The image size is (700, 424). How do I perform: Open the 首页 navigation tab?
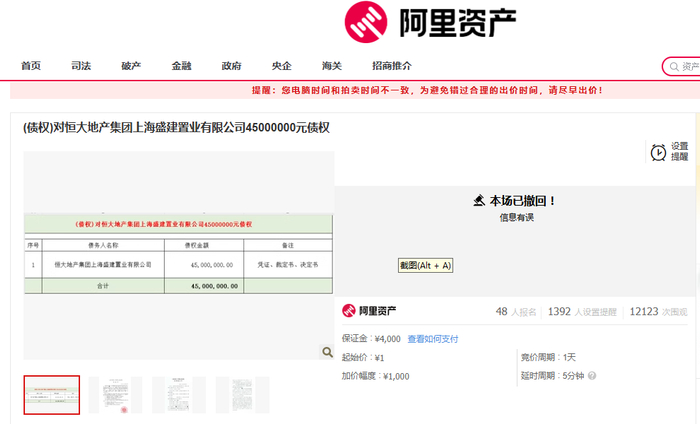coord(31,66)
